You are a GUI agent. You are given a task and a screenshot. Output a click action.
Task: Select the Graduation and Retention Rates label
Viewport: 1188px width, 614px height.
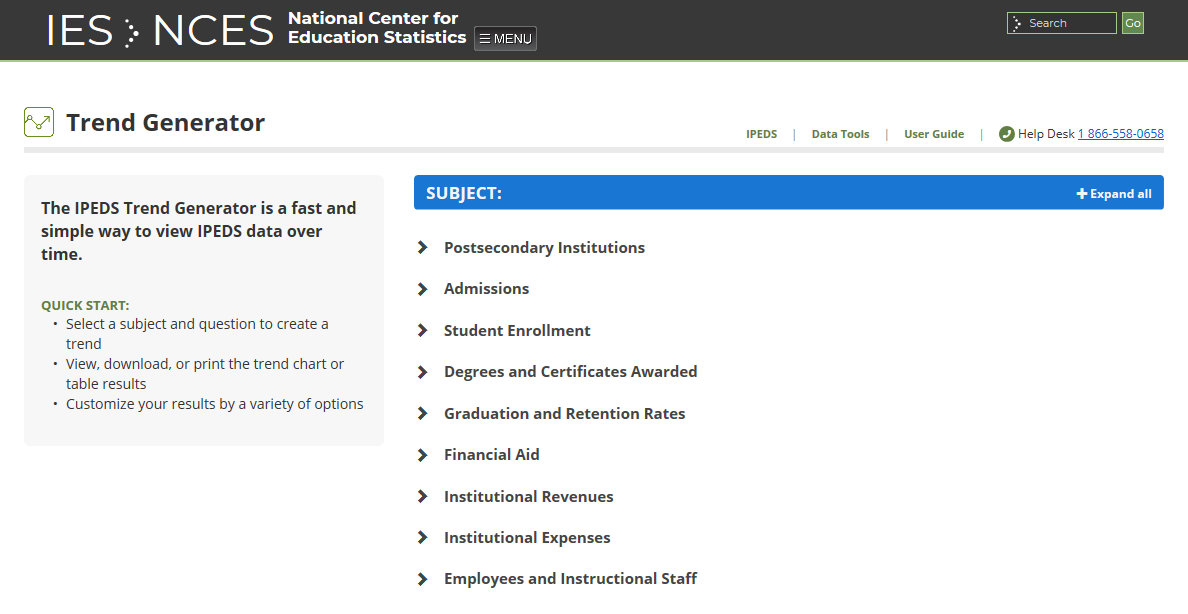coord(564,413)
